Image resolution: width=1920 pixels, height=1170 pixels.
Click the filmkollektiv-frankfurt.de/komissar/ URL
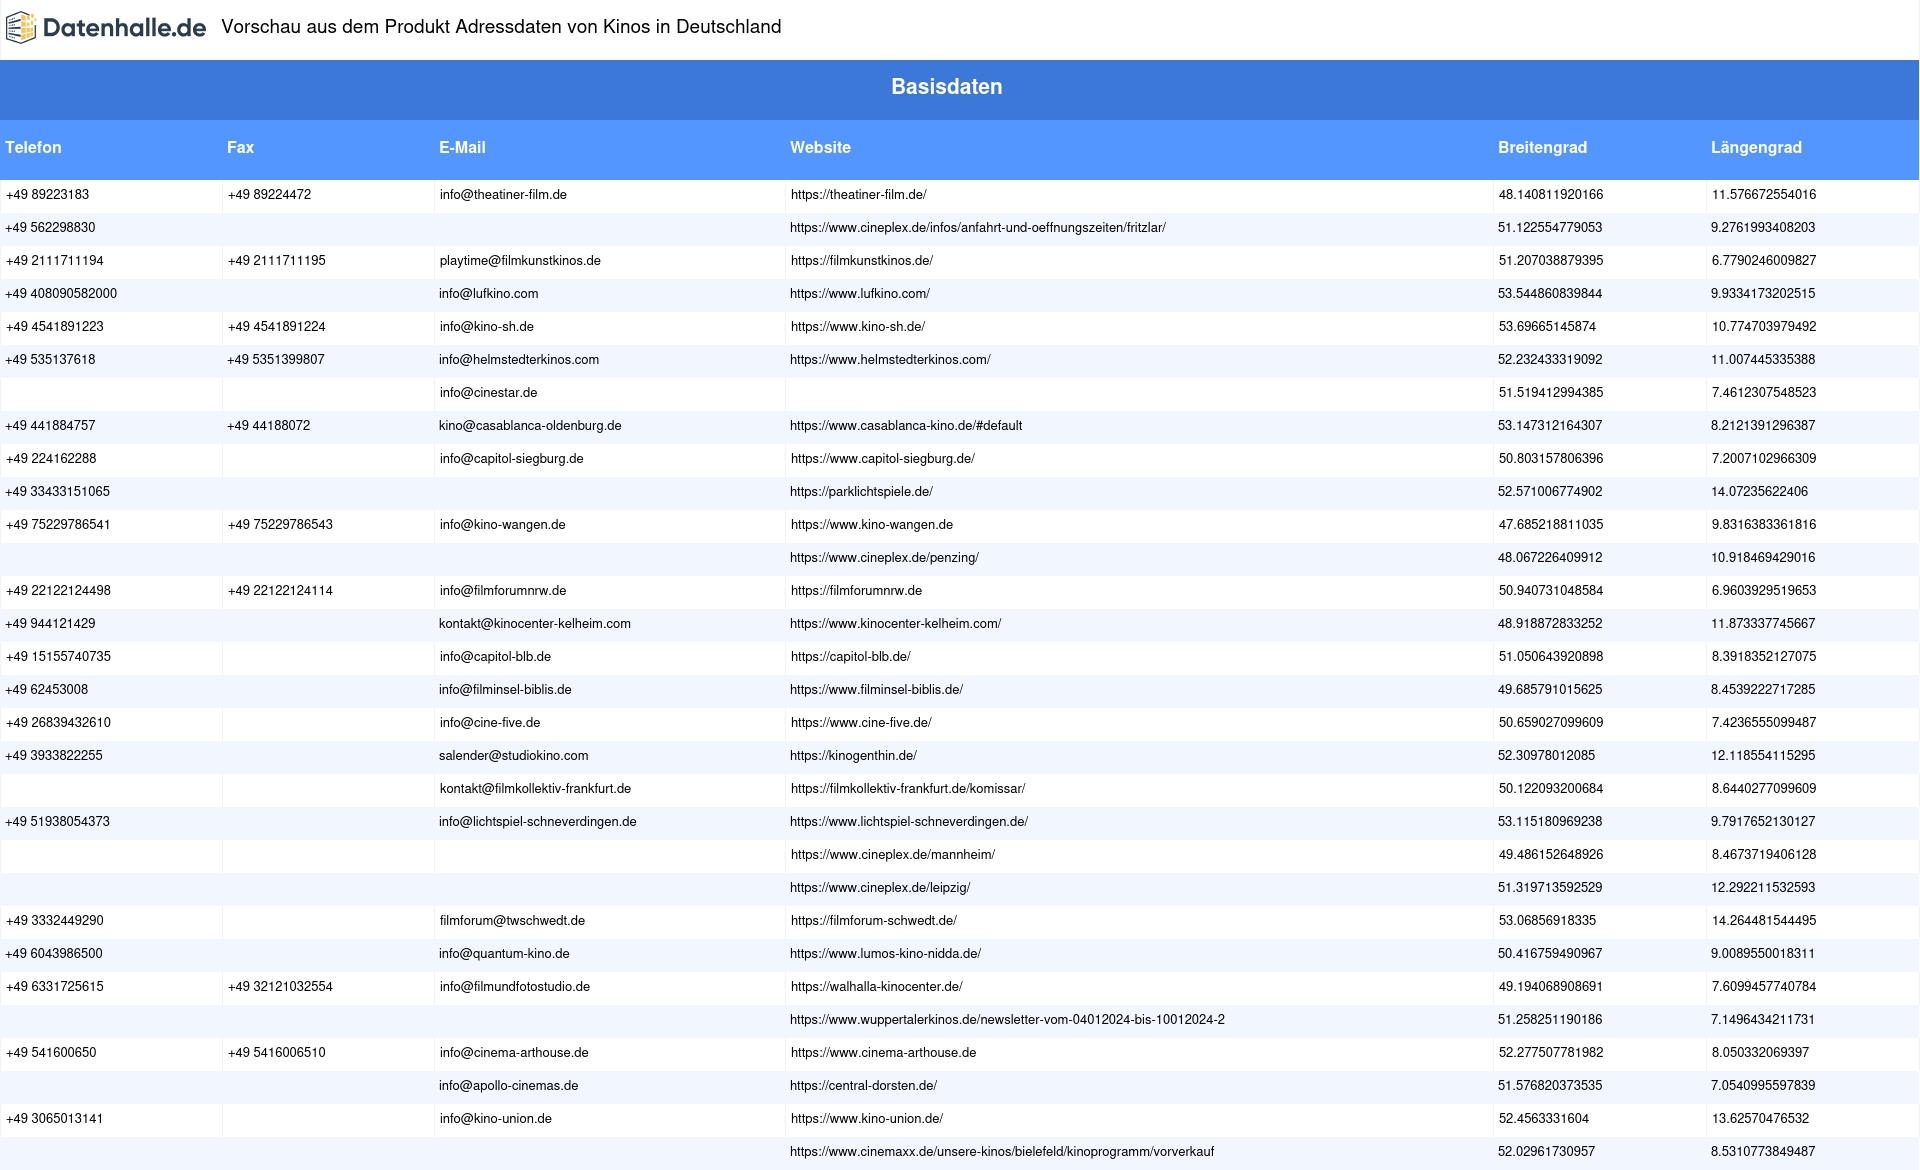[908, 789]
